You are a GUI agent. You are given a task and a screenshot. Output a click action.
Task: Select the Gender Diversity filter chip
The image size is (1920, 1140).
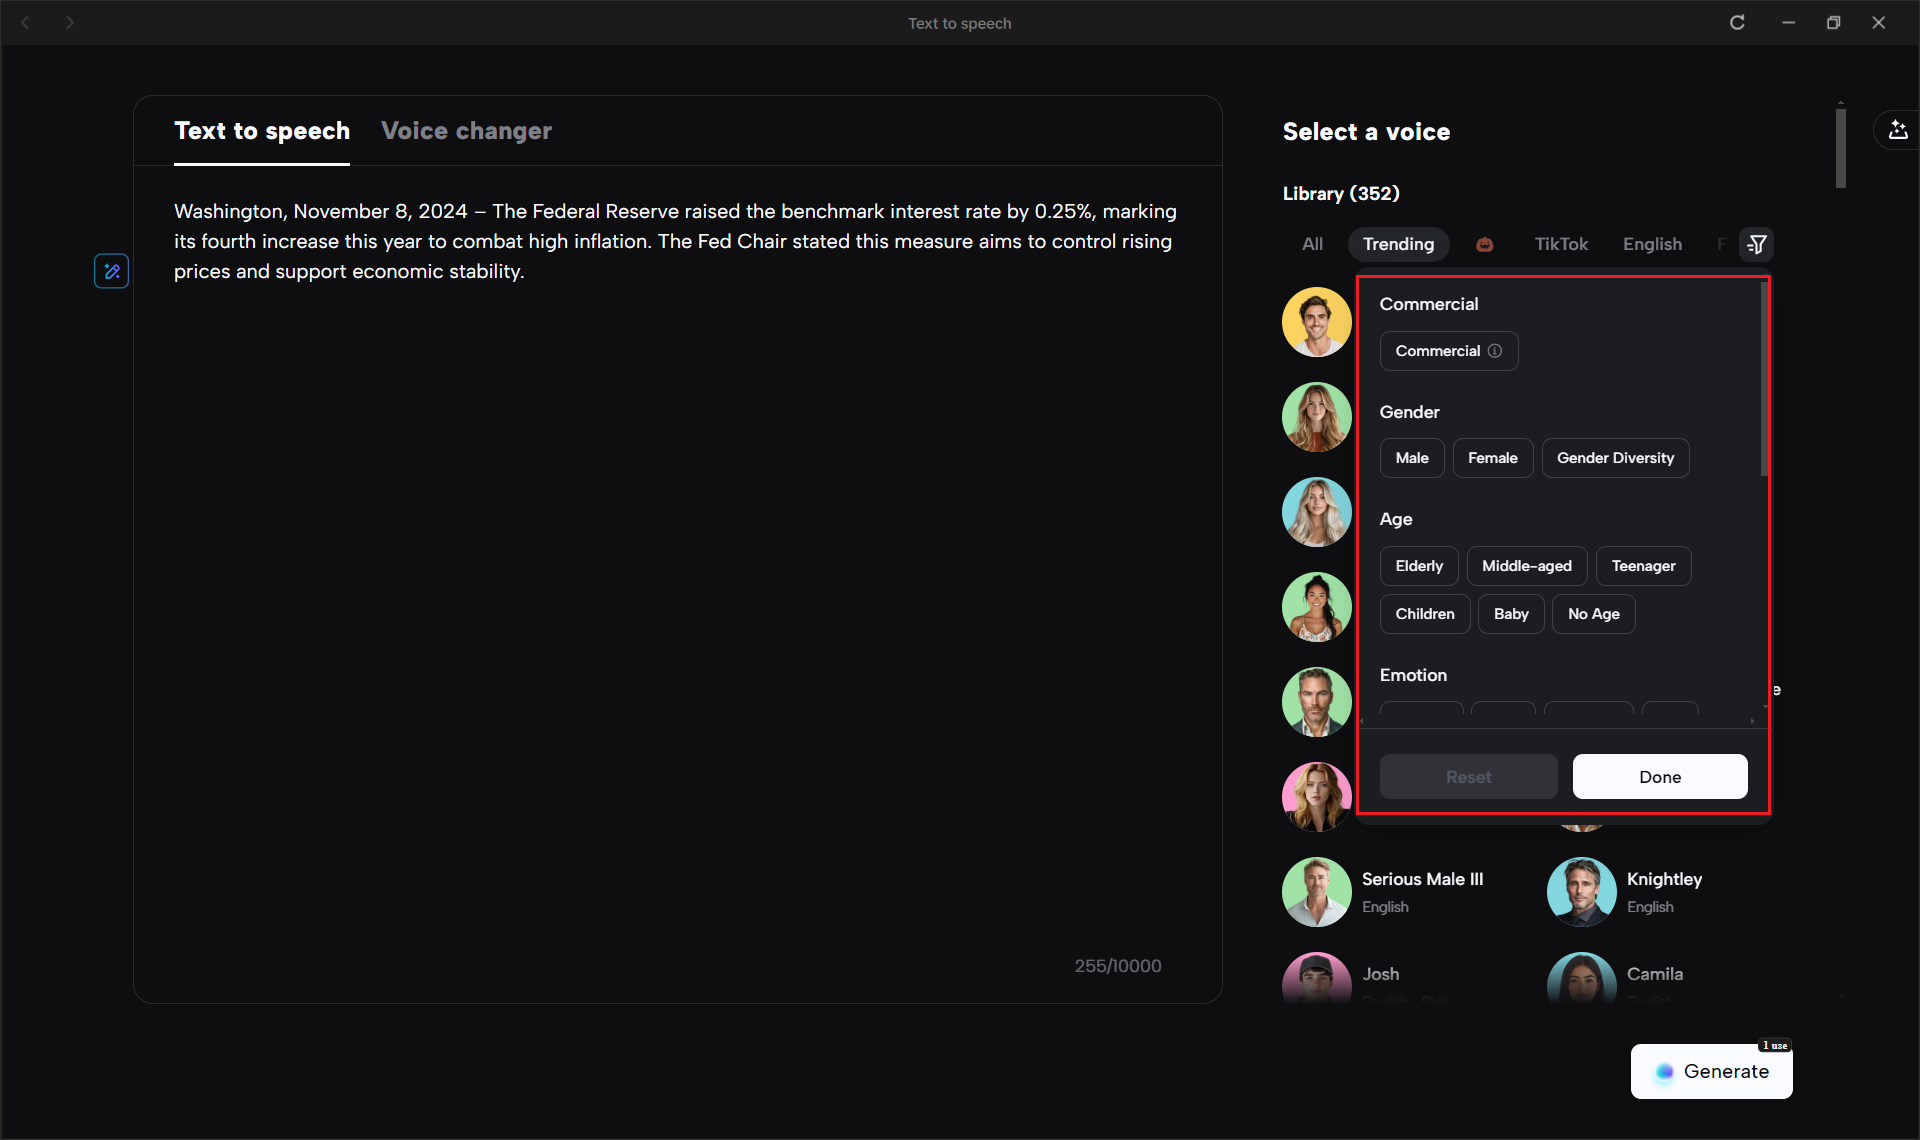[1615, 457]
